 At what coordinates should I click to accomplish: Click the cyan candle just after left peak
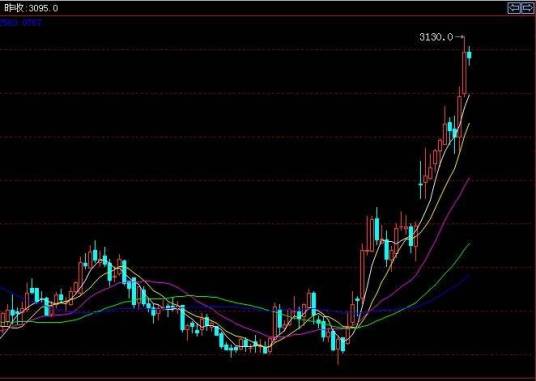105,260
